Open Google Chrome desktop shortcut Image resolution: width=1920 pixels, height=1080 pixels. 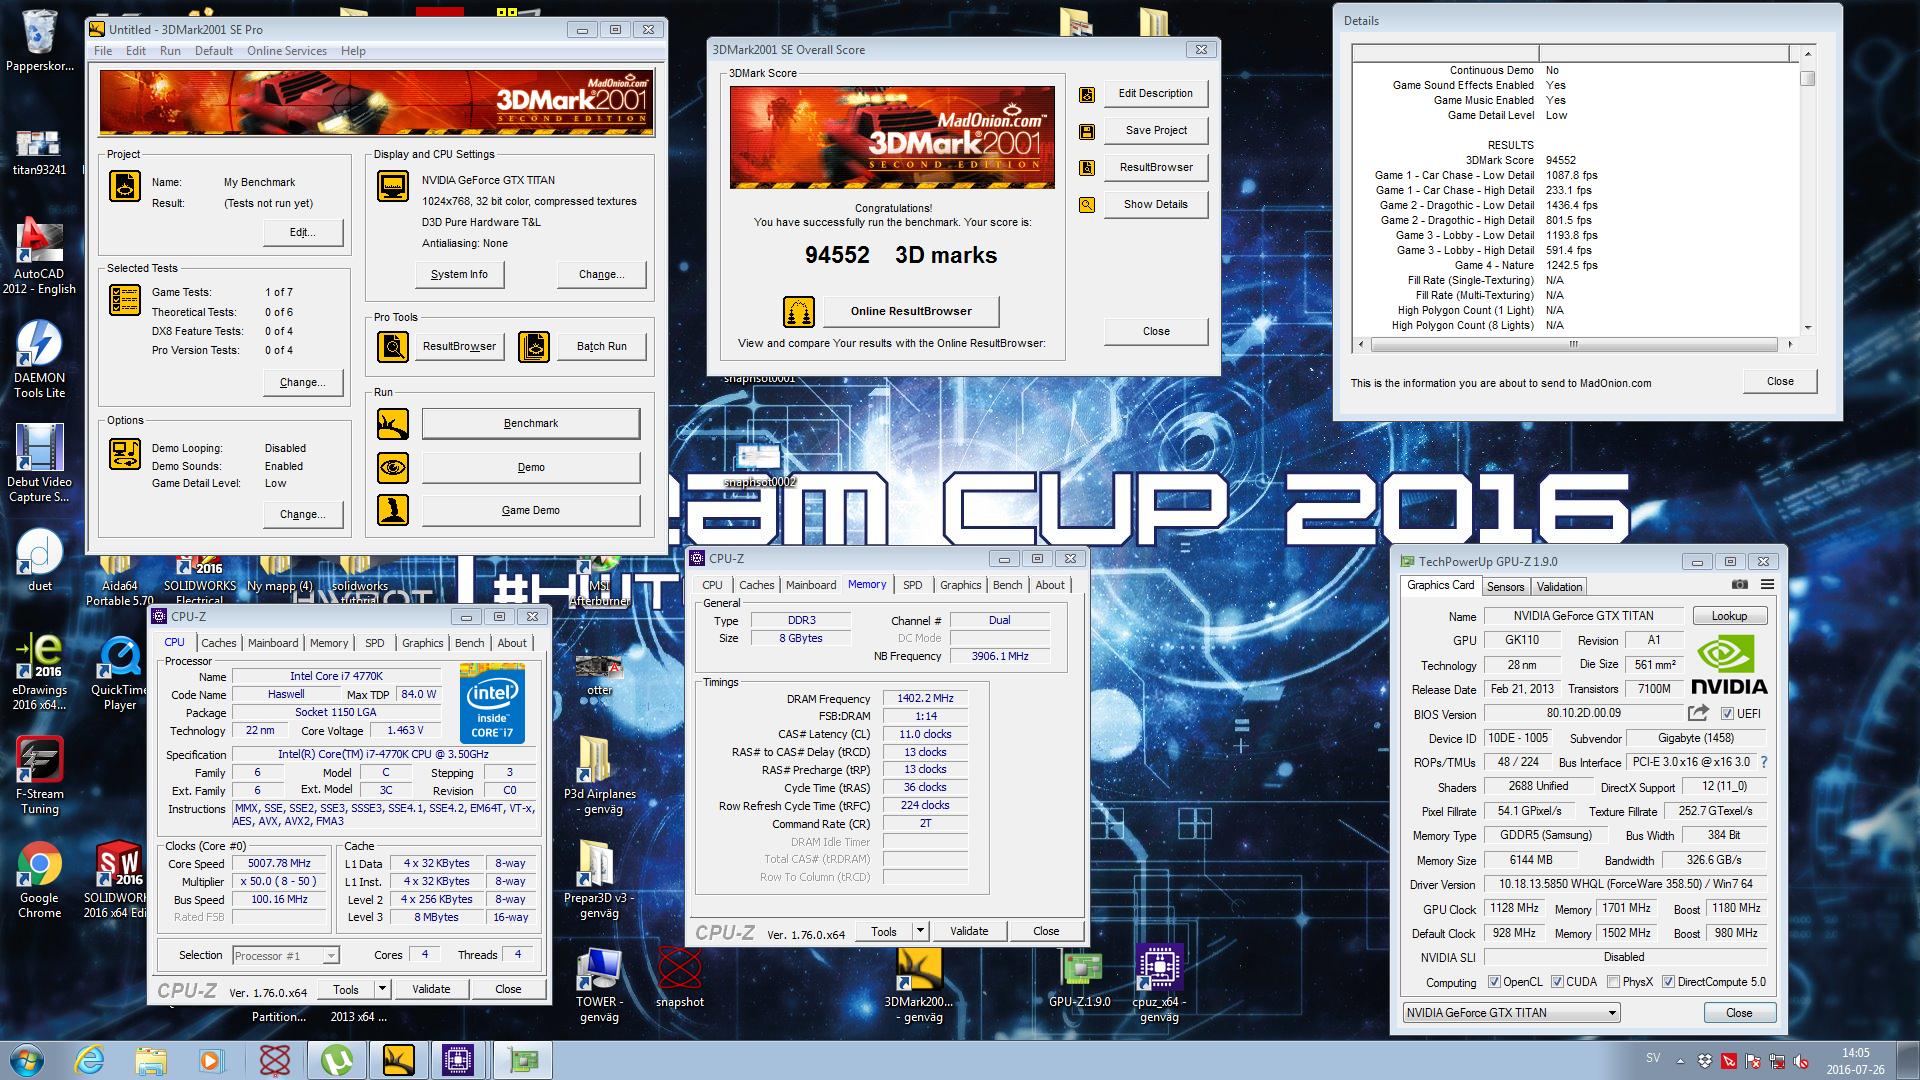[x=40, y=880]
